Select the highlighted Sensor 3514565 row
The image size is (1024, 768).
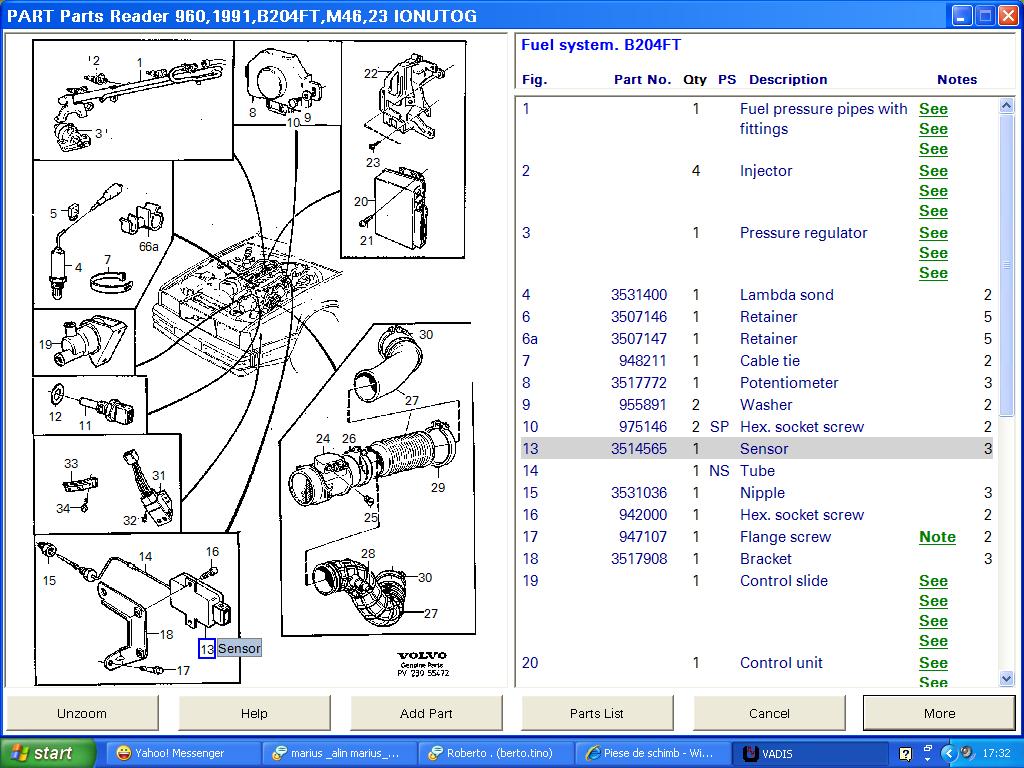pyautogui.click(x=757, y=449)
